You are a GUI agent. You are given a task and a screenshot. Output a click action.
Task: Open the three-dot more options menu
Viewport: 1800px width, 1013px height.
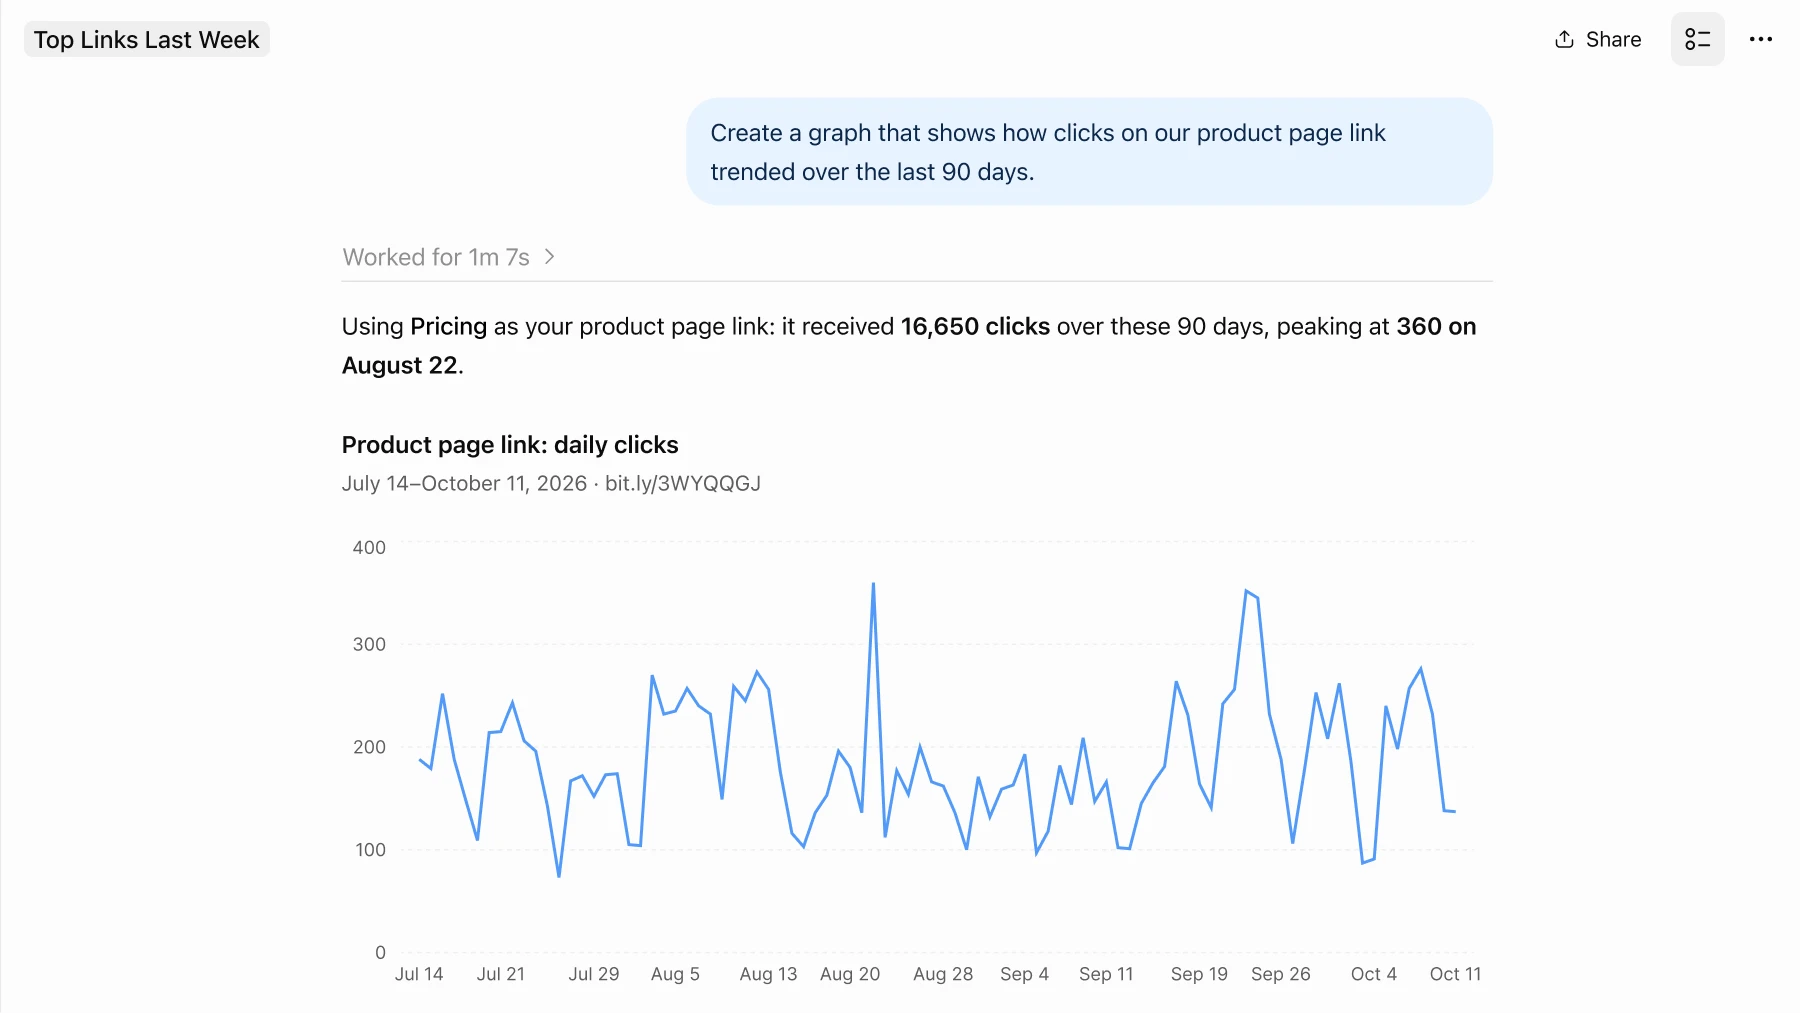point(1760,39)
